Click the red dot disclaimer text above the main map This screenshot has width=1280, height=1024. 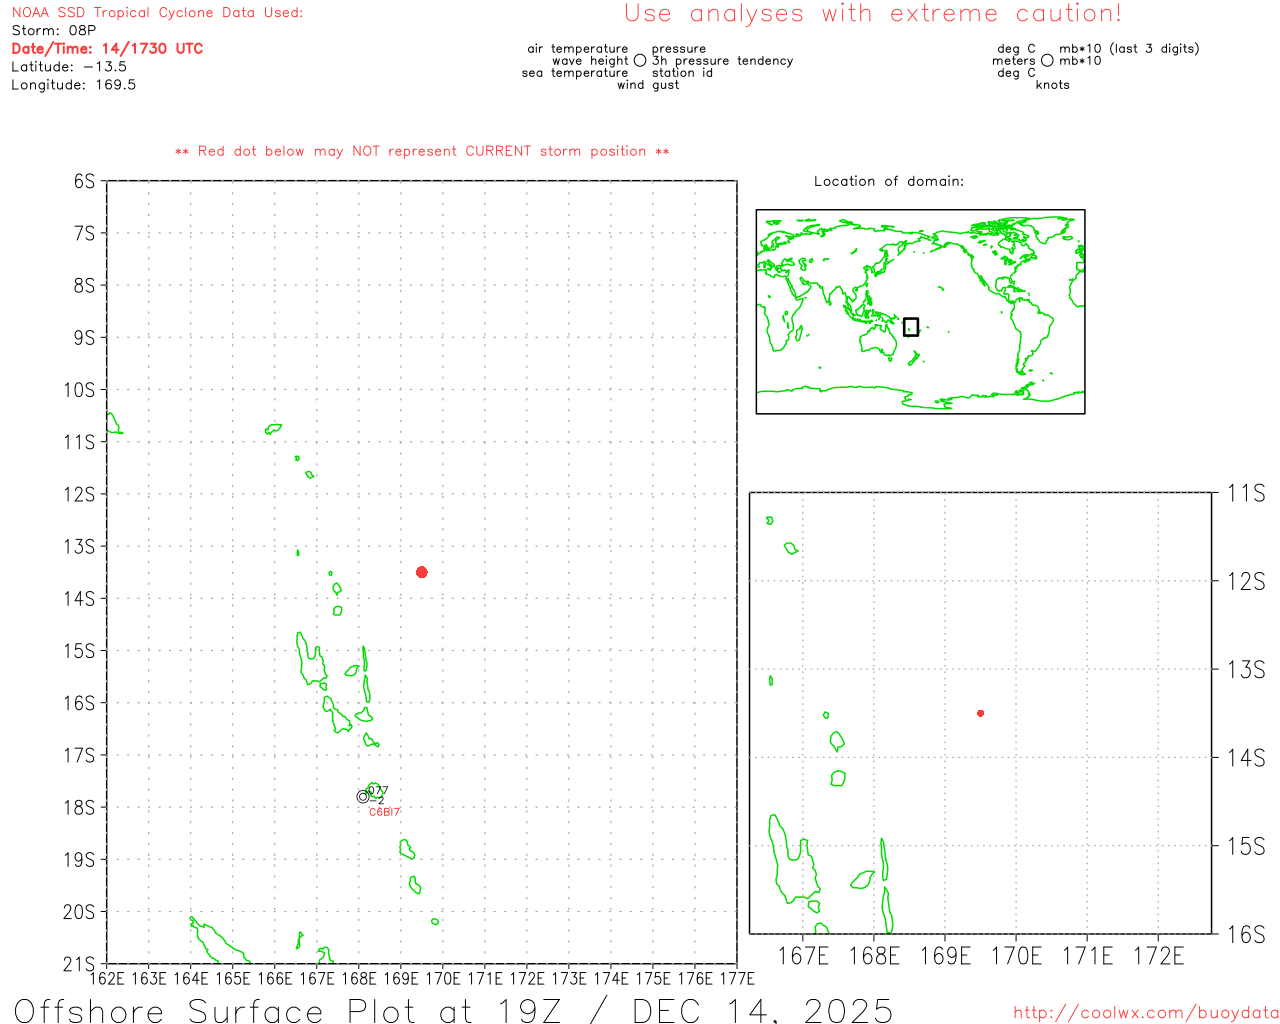[x=422, y=151]
